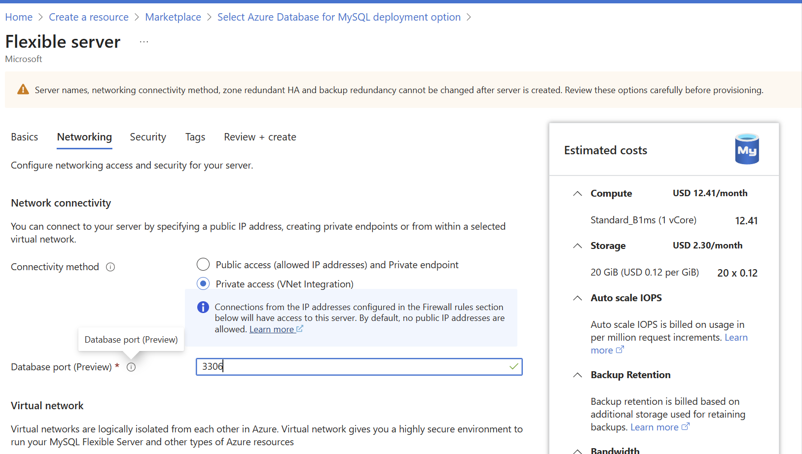Image resolution: width=802 pixels, height=454 pixels.
Task: Click the blue information icon in the firewall note
Action: 203,307
